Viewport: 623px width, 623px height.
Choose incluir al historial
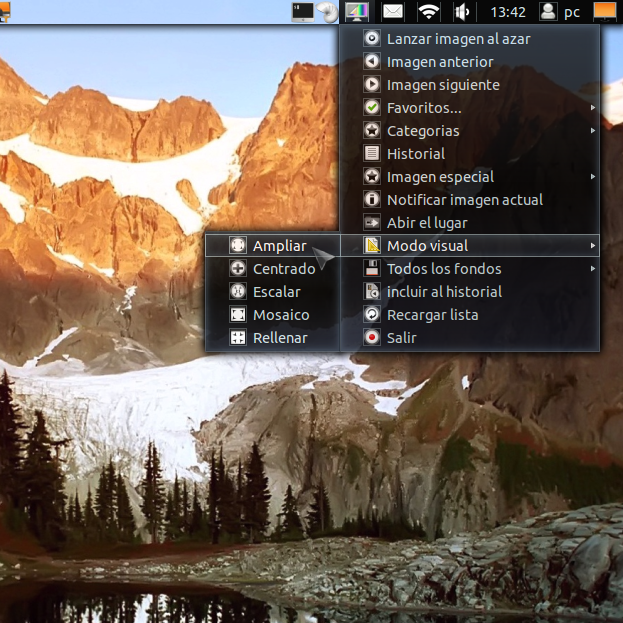click(470, 292)
